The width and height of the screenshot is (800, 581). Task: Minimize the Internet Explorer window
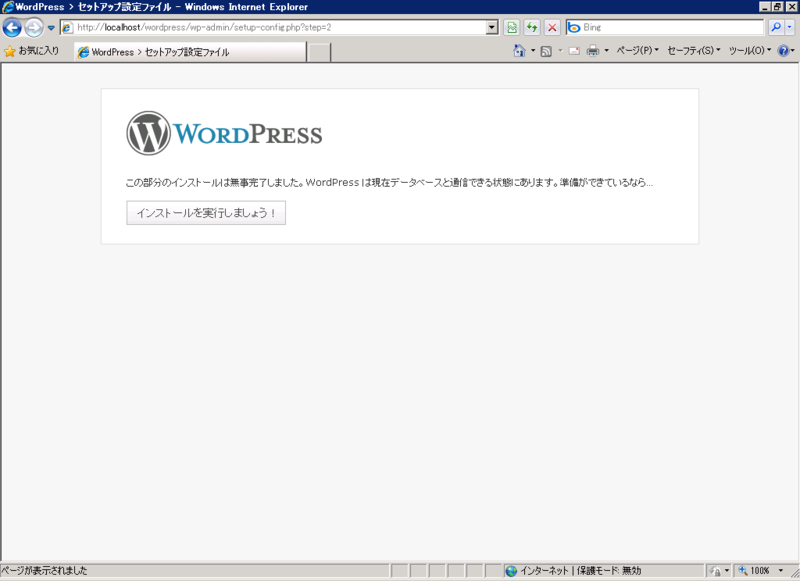coord(765,7)
